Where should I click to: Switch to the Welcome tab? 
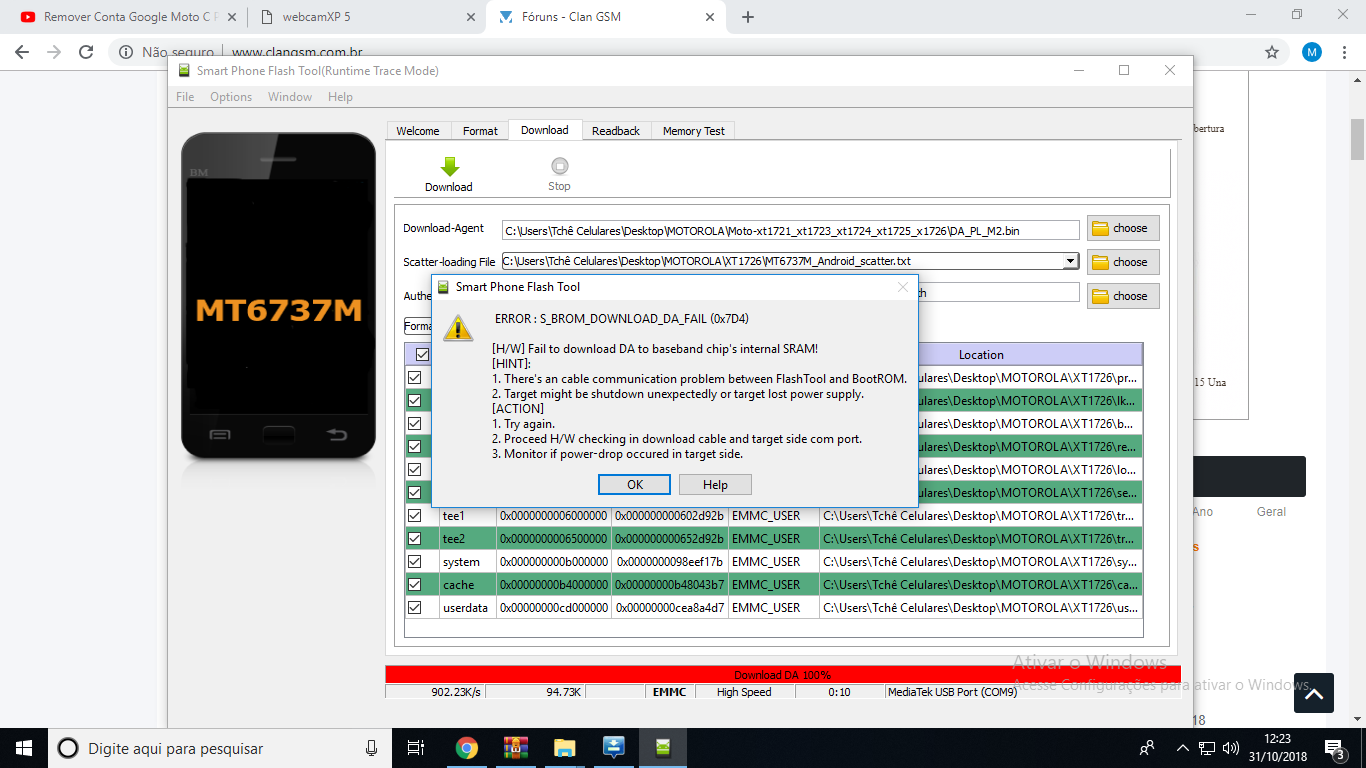click(418, 131)
